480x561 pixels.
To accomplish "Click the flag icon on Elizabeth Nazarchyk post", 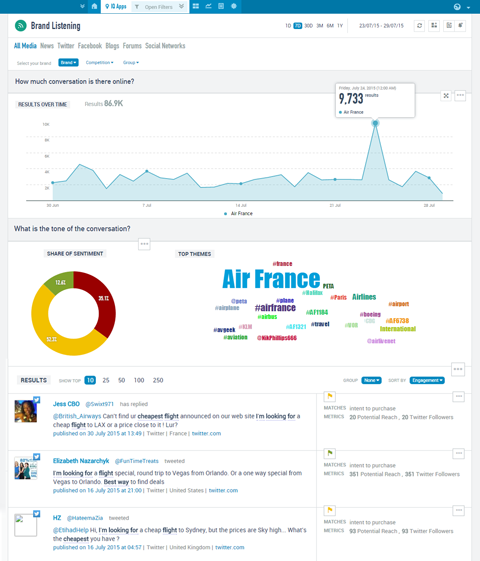I will coord(330,453).
